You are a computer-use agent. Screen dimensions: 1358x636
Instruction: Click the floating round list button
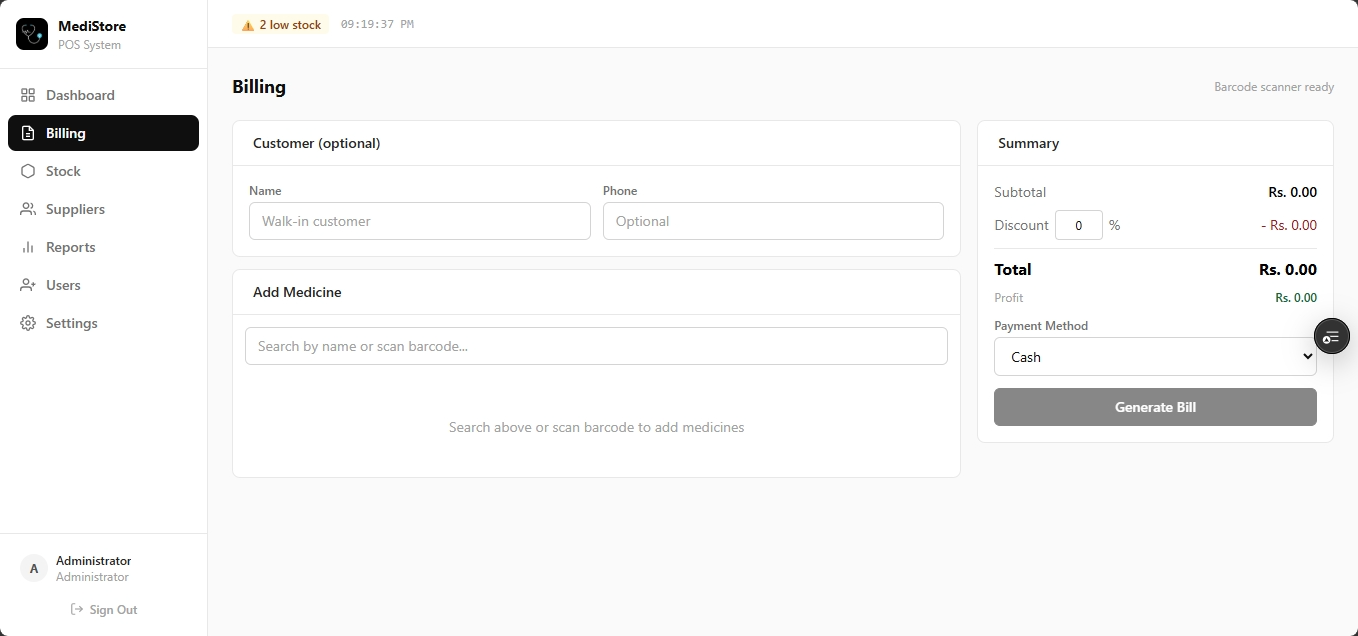(x=1331, y=337)
